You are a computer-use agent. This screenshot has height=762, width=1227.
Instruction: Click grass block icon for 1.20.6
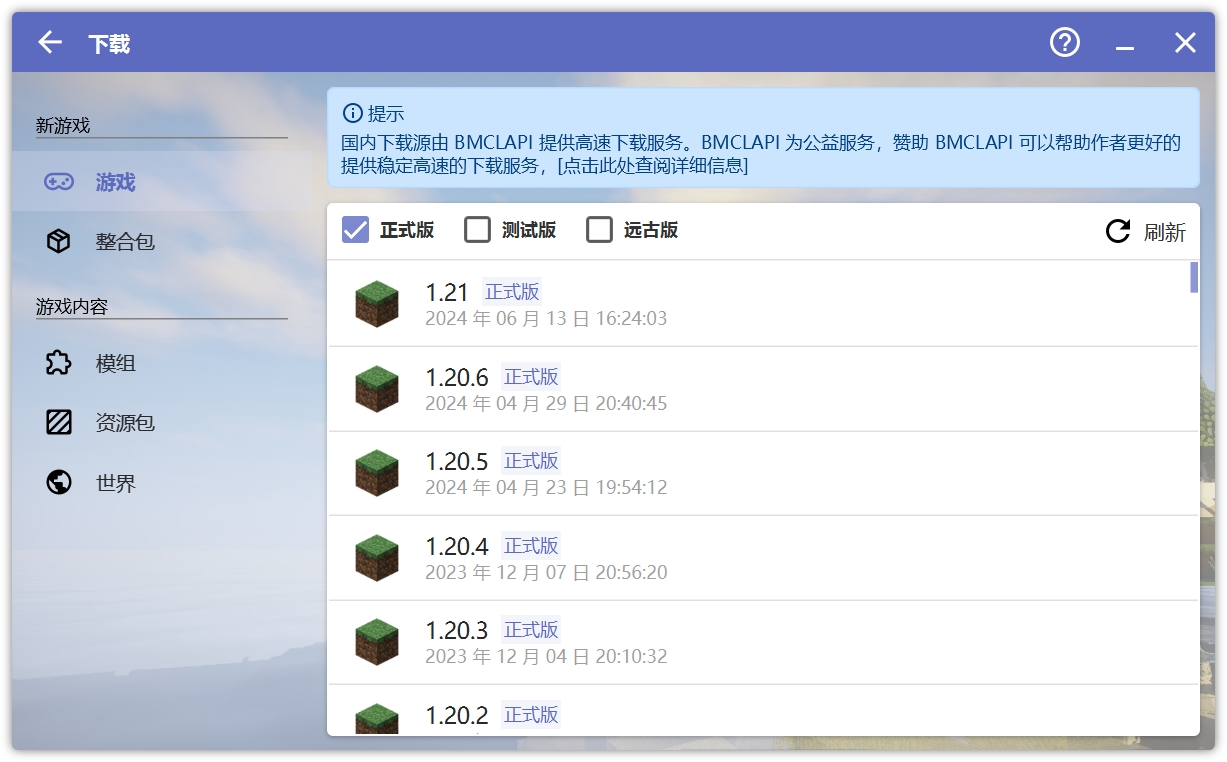point(377,389)
